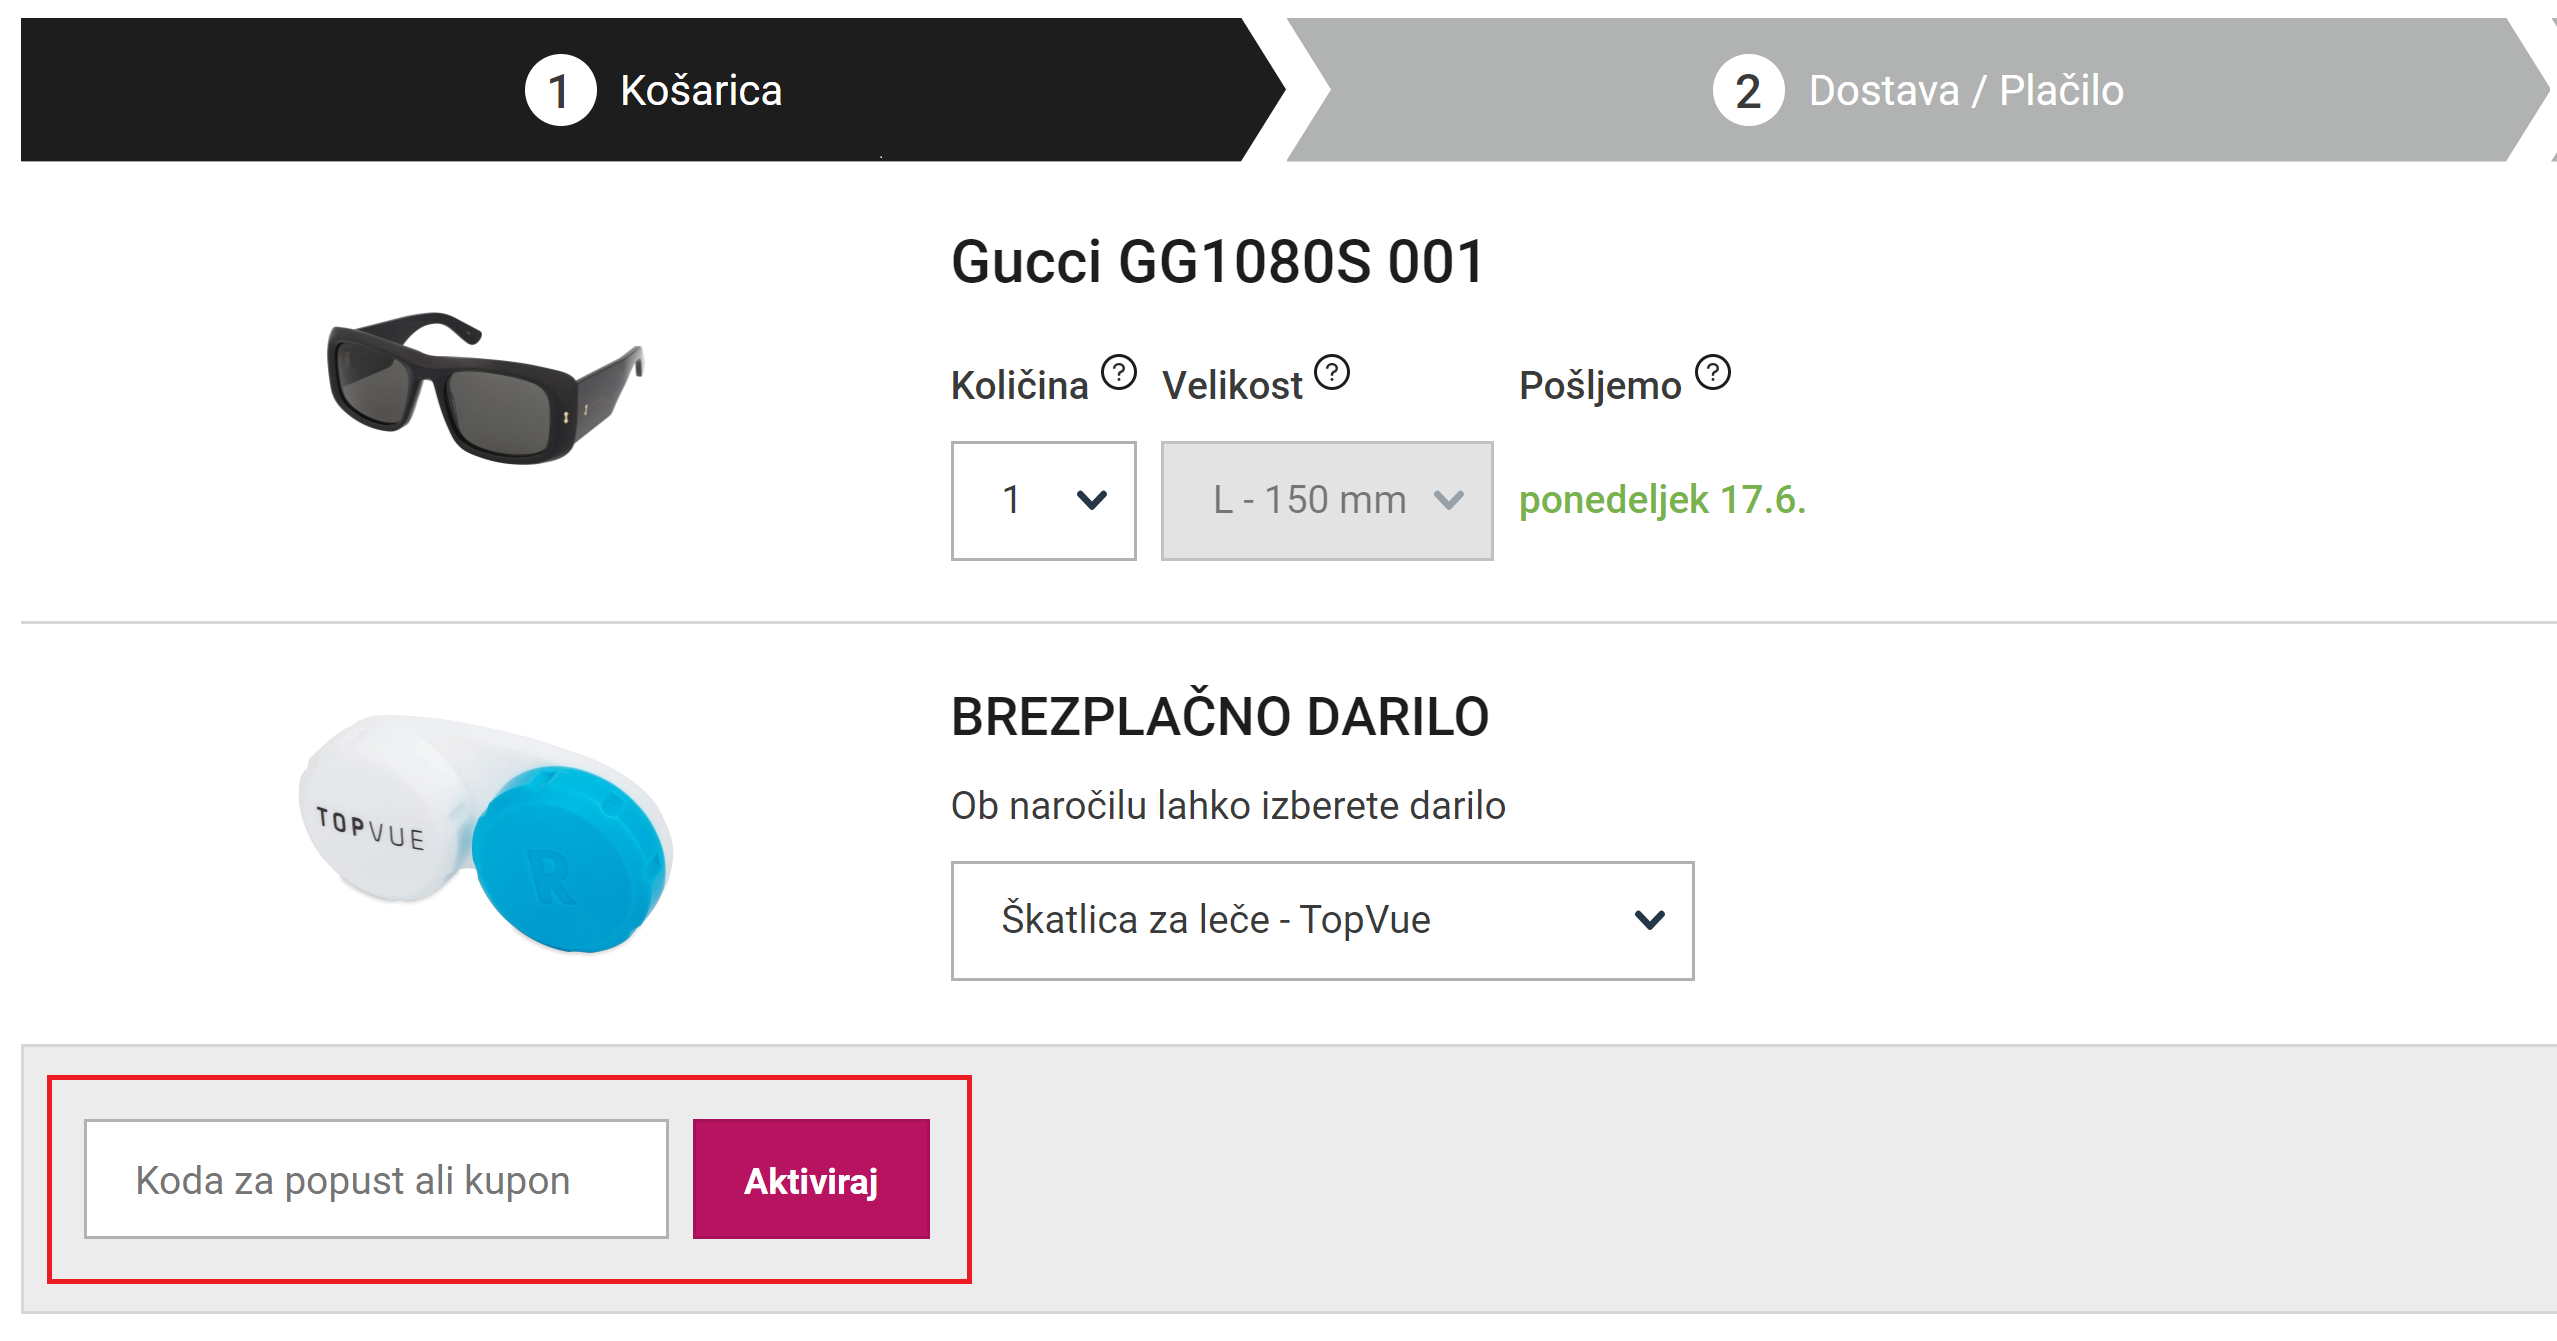Open the Gucci sunglasses product thumbnail
The width and height of the screenshot is (2557, 1341).
486,388
